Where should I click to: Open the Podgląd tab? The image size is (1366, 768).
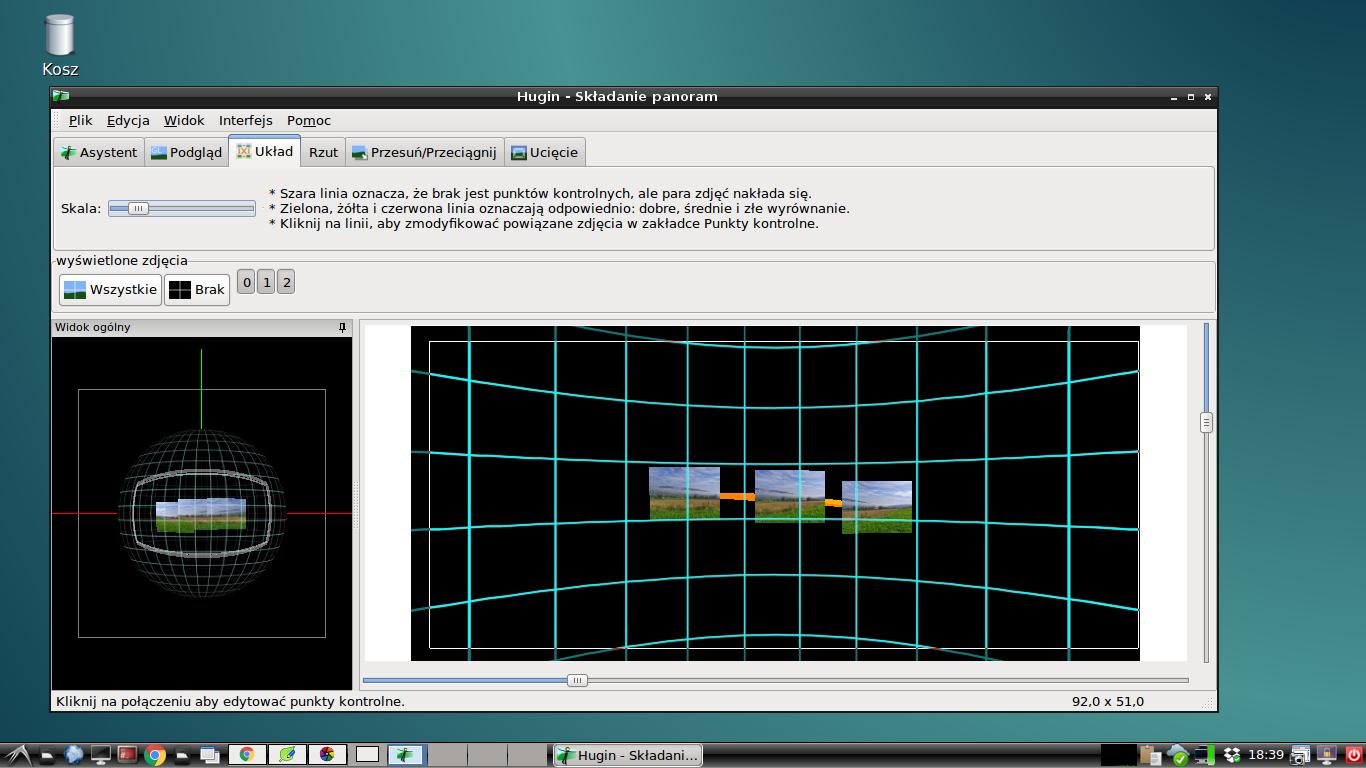[x=186, y=152]
